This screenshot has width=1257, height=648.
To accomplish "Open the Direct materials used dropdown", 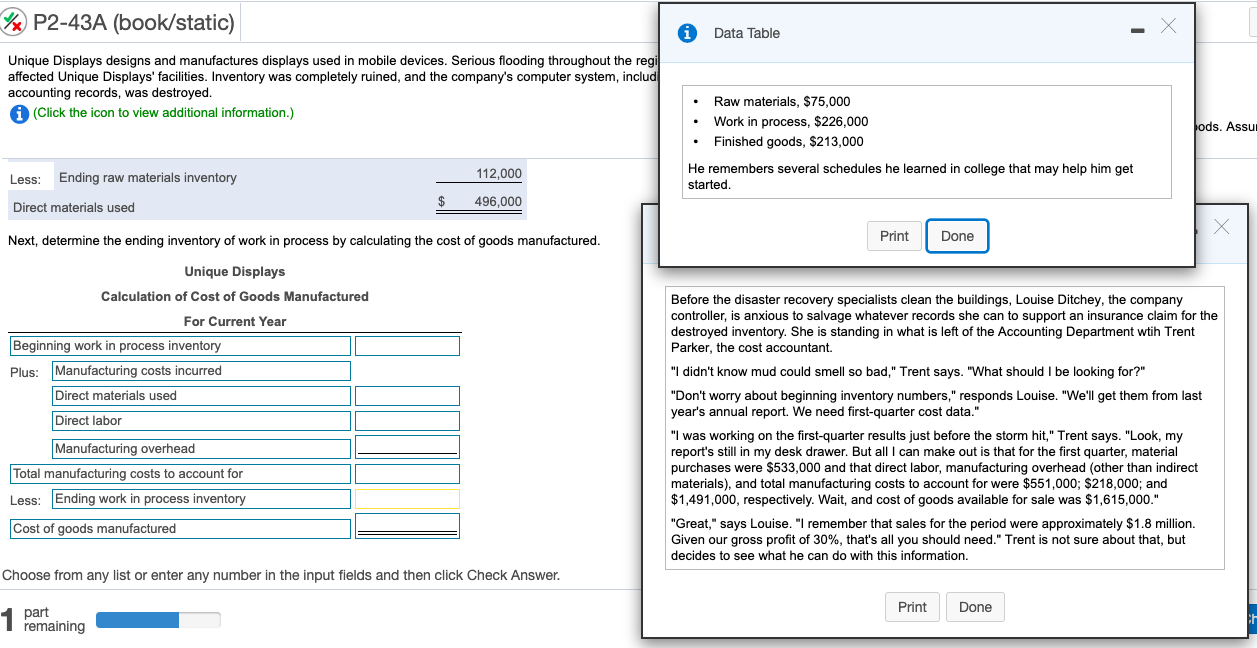I will tap(202, 396).
